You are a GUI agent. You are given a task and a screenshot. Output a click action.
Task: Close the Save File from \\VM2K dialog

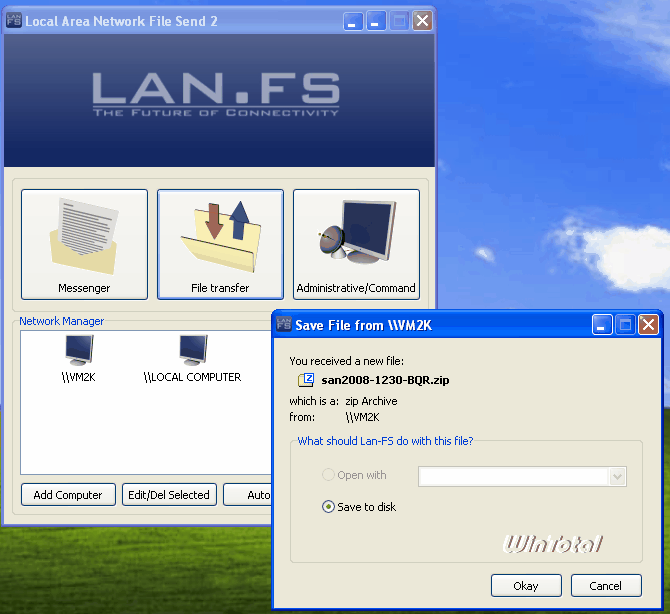tap(648, 325)
